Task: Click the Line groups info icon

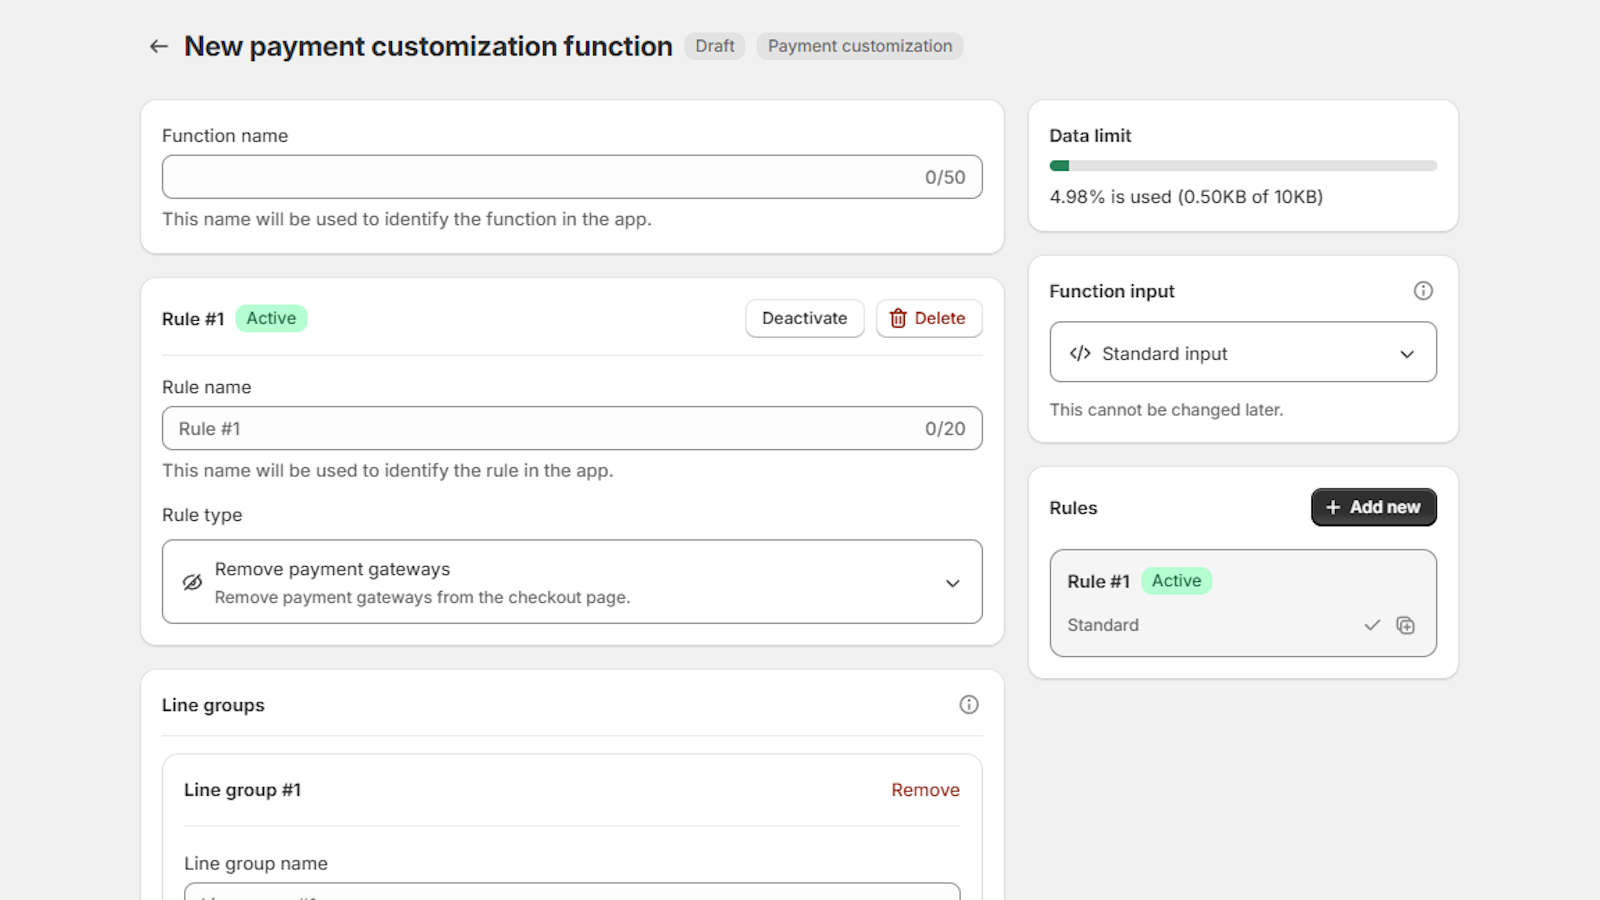Action: (968, 704)
